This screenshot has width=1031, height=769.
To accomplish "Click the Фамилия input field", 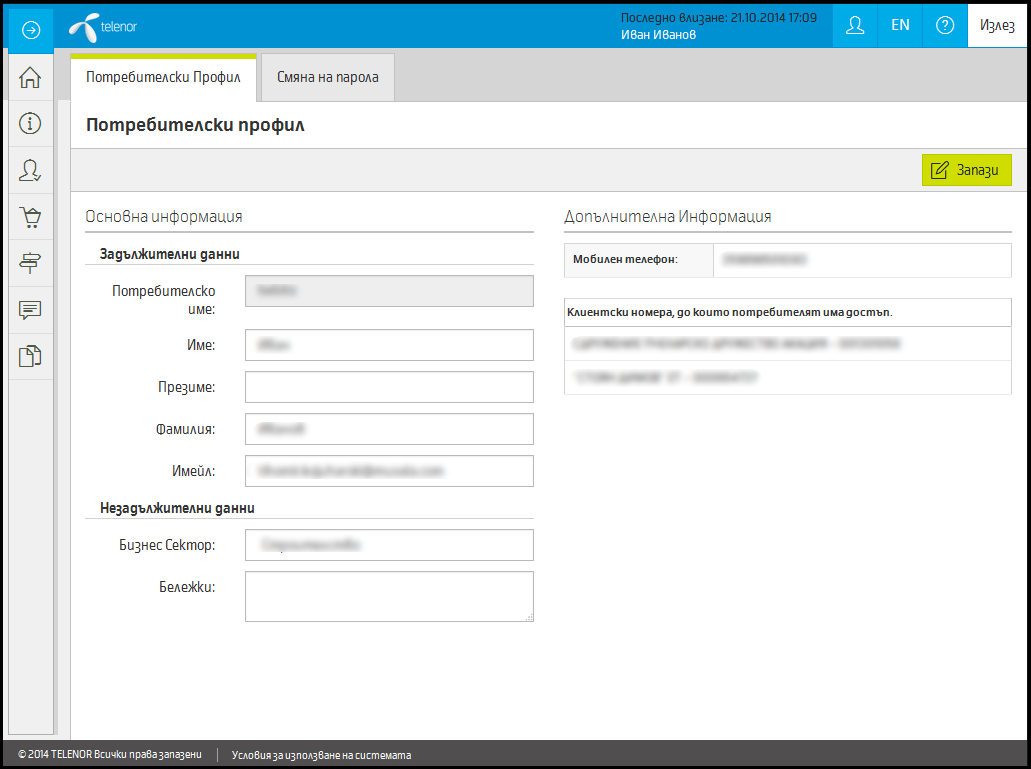I will pyautogui.click(x=389, y=429).
